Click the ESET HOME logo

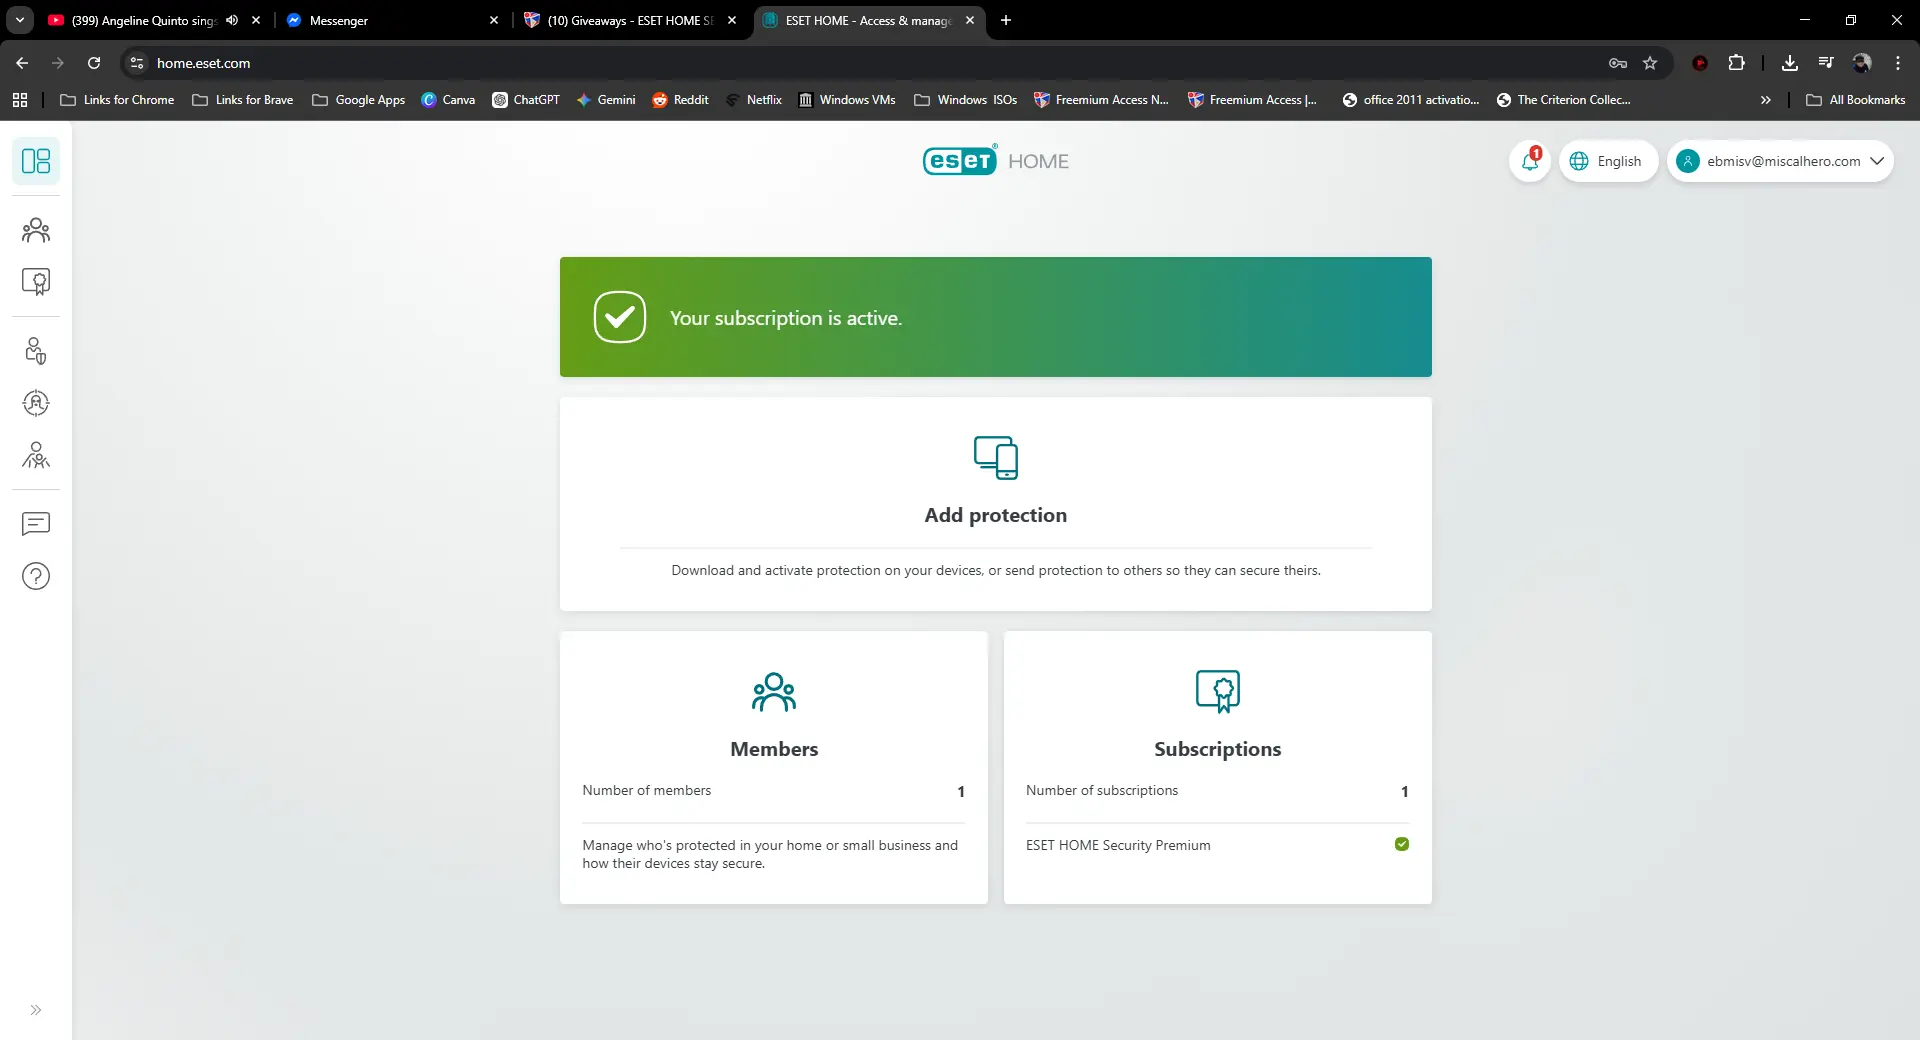coord(996,161)
